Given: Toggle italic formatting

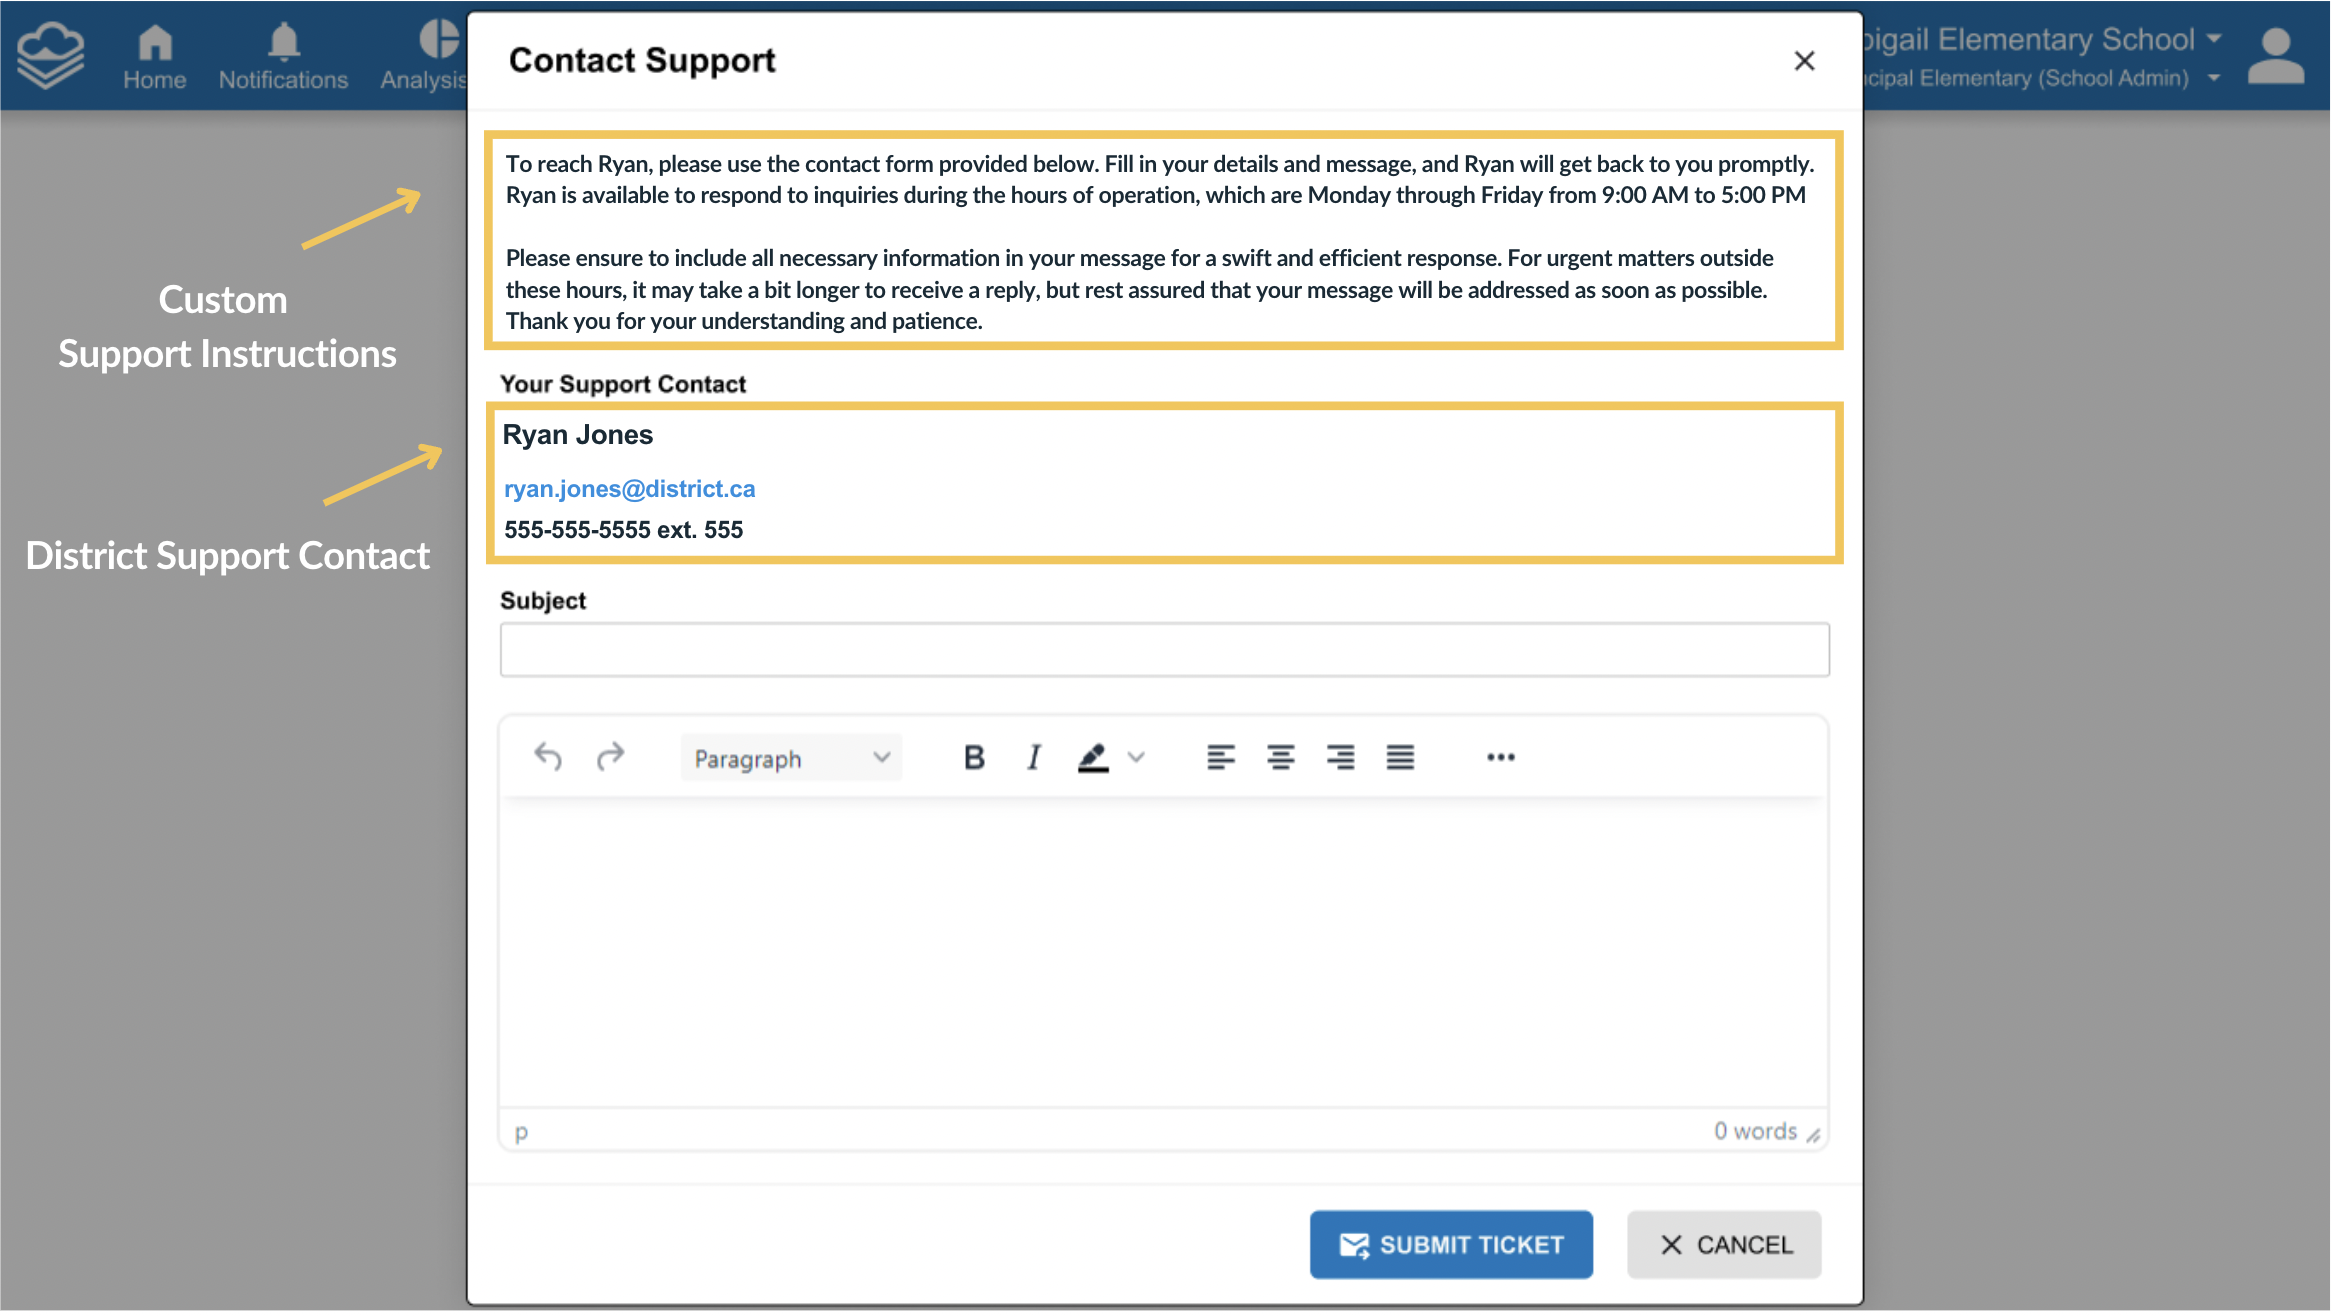Looking at the screenshot, I should click(1034, 758).
